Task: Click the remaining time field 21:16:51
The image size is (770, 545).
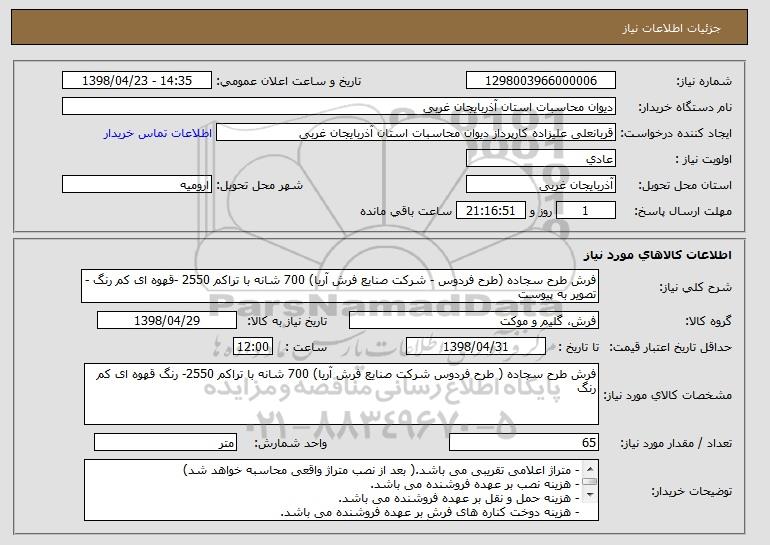Action: pyautogui.click(x=491, y=211)
